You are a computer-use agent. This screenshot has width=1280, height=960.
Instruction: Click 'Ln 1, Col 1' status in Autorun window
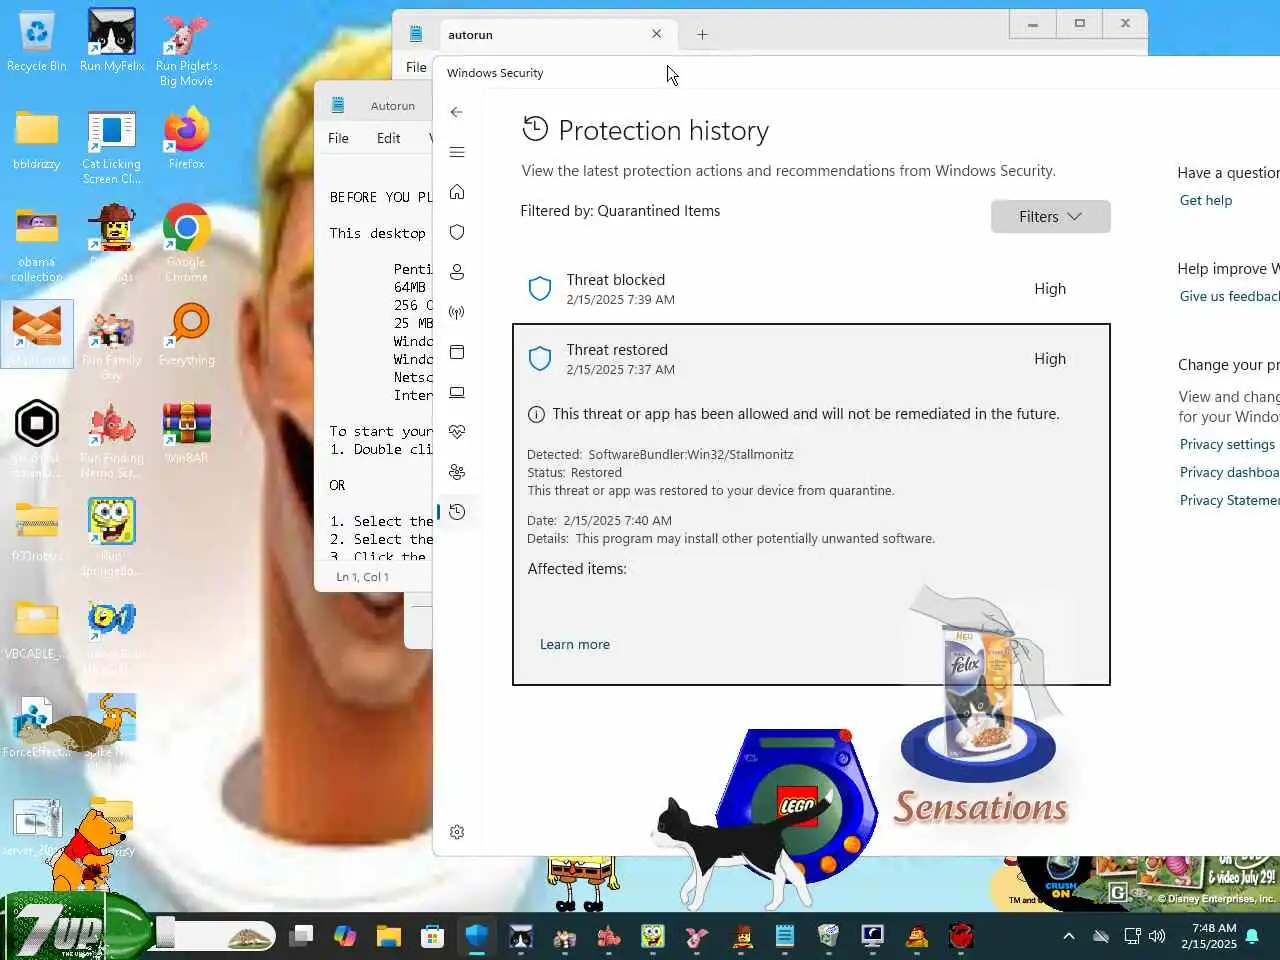coord(362,577)
